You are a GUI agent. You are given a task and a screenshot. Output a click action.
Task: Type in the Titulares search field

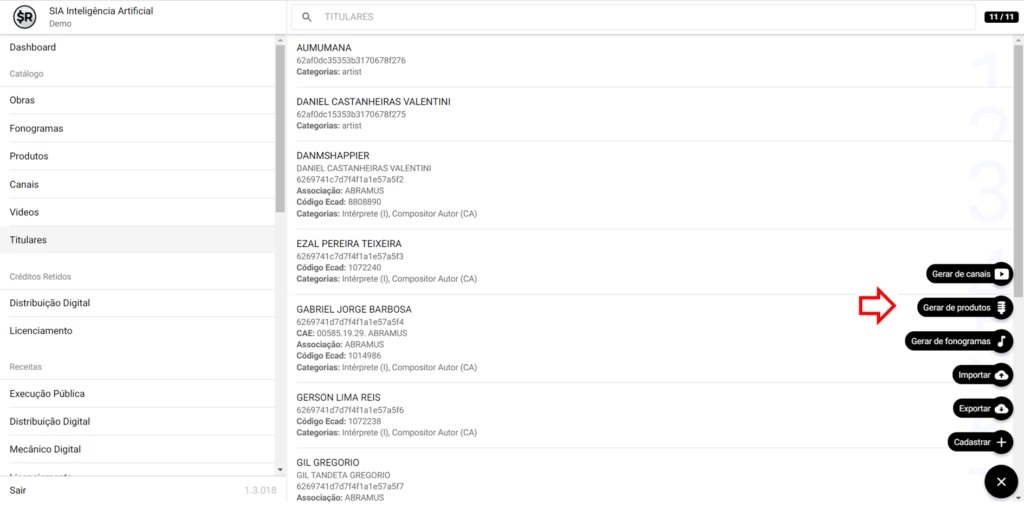pos(640,17)
